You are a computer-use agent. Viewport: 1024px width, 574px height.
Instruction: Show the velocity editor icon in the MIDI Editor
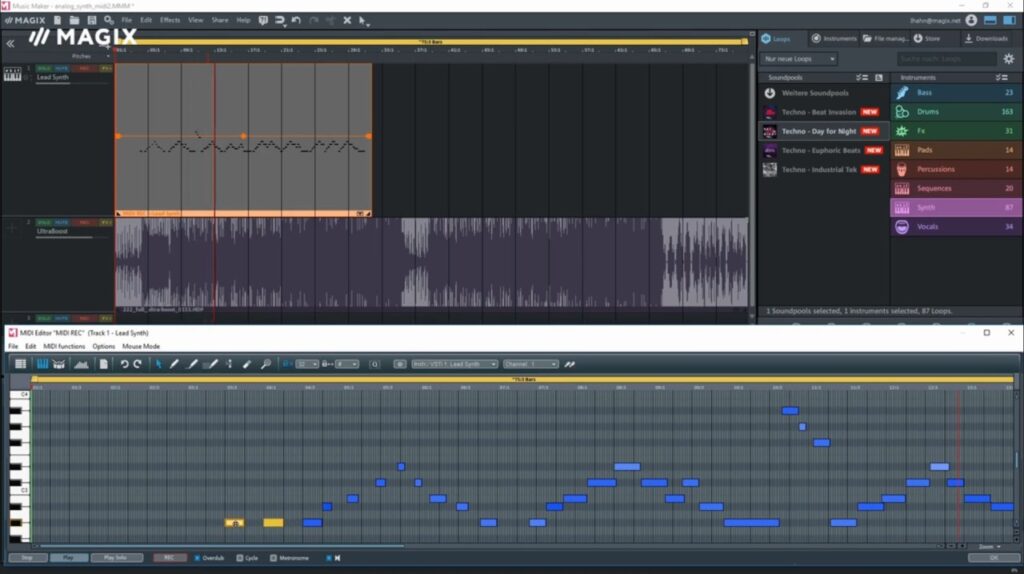81,364
